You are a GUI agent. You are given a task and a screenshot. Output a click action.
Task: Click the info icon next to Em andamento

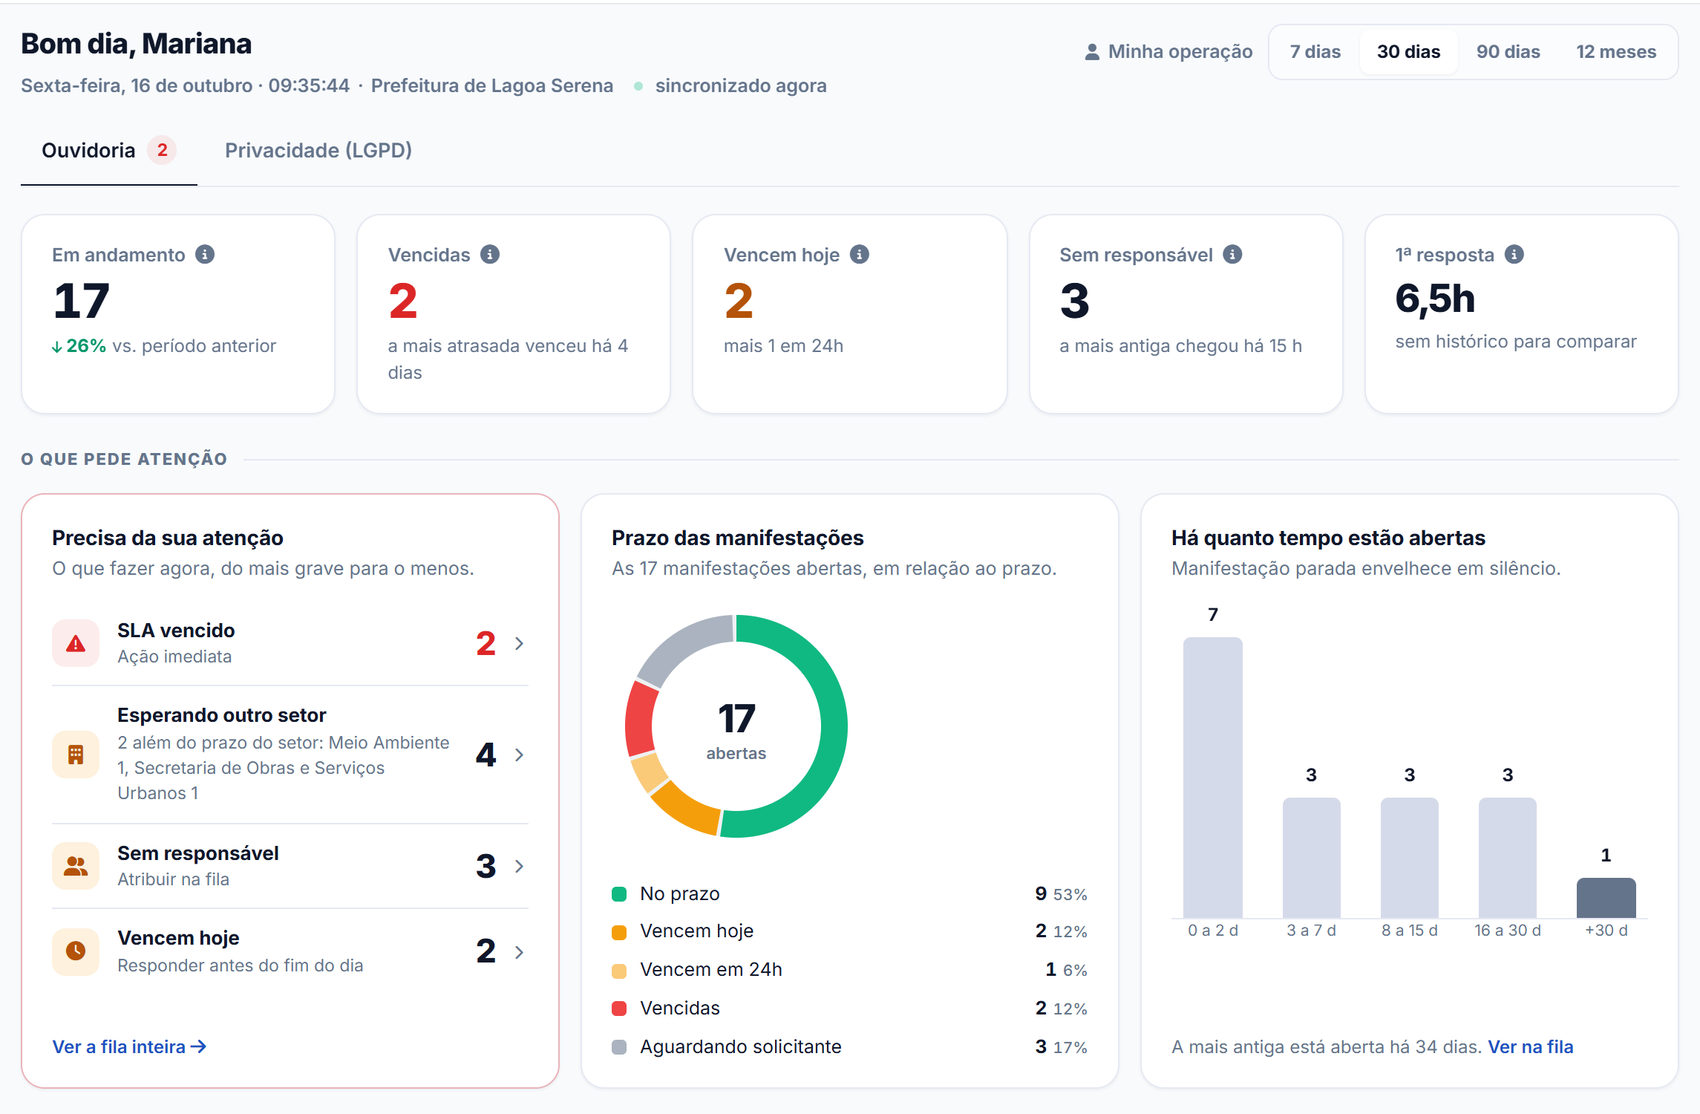[205, 254]
